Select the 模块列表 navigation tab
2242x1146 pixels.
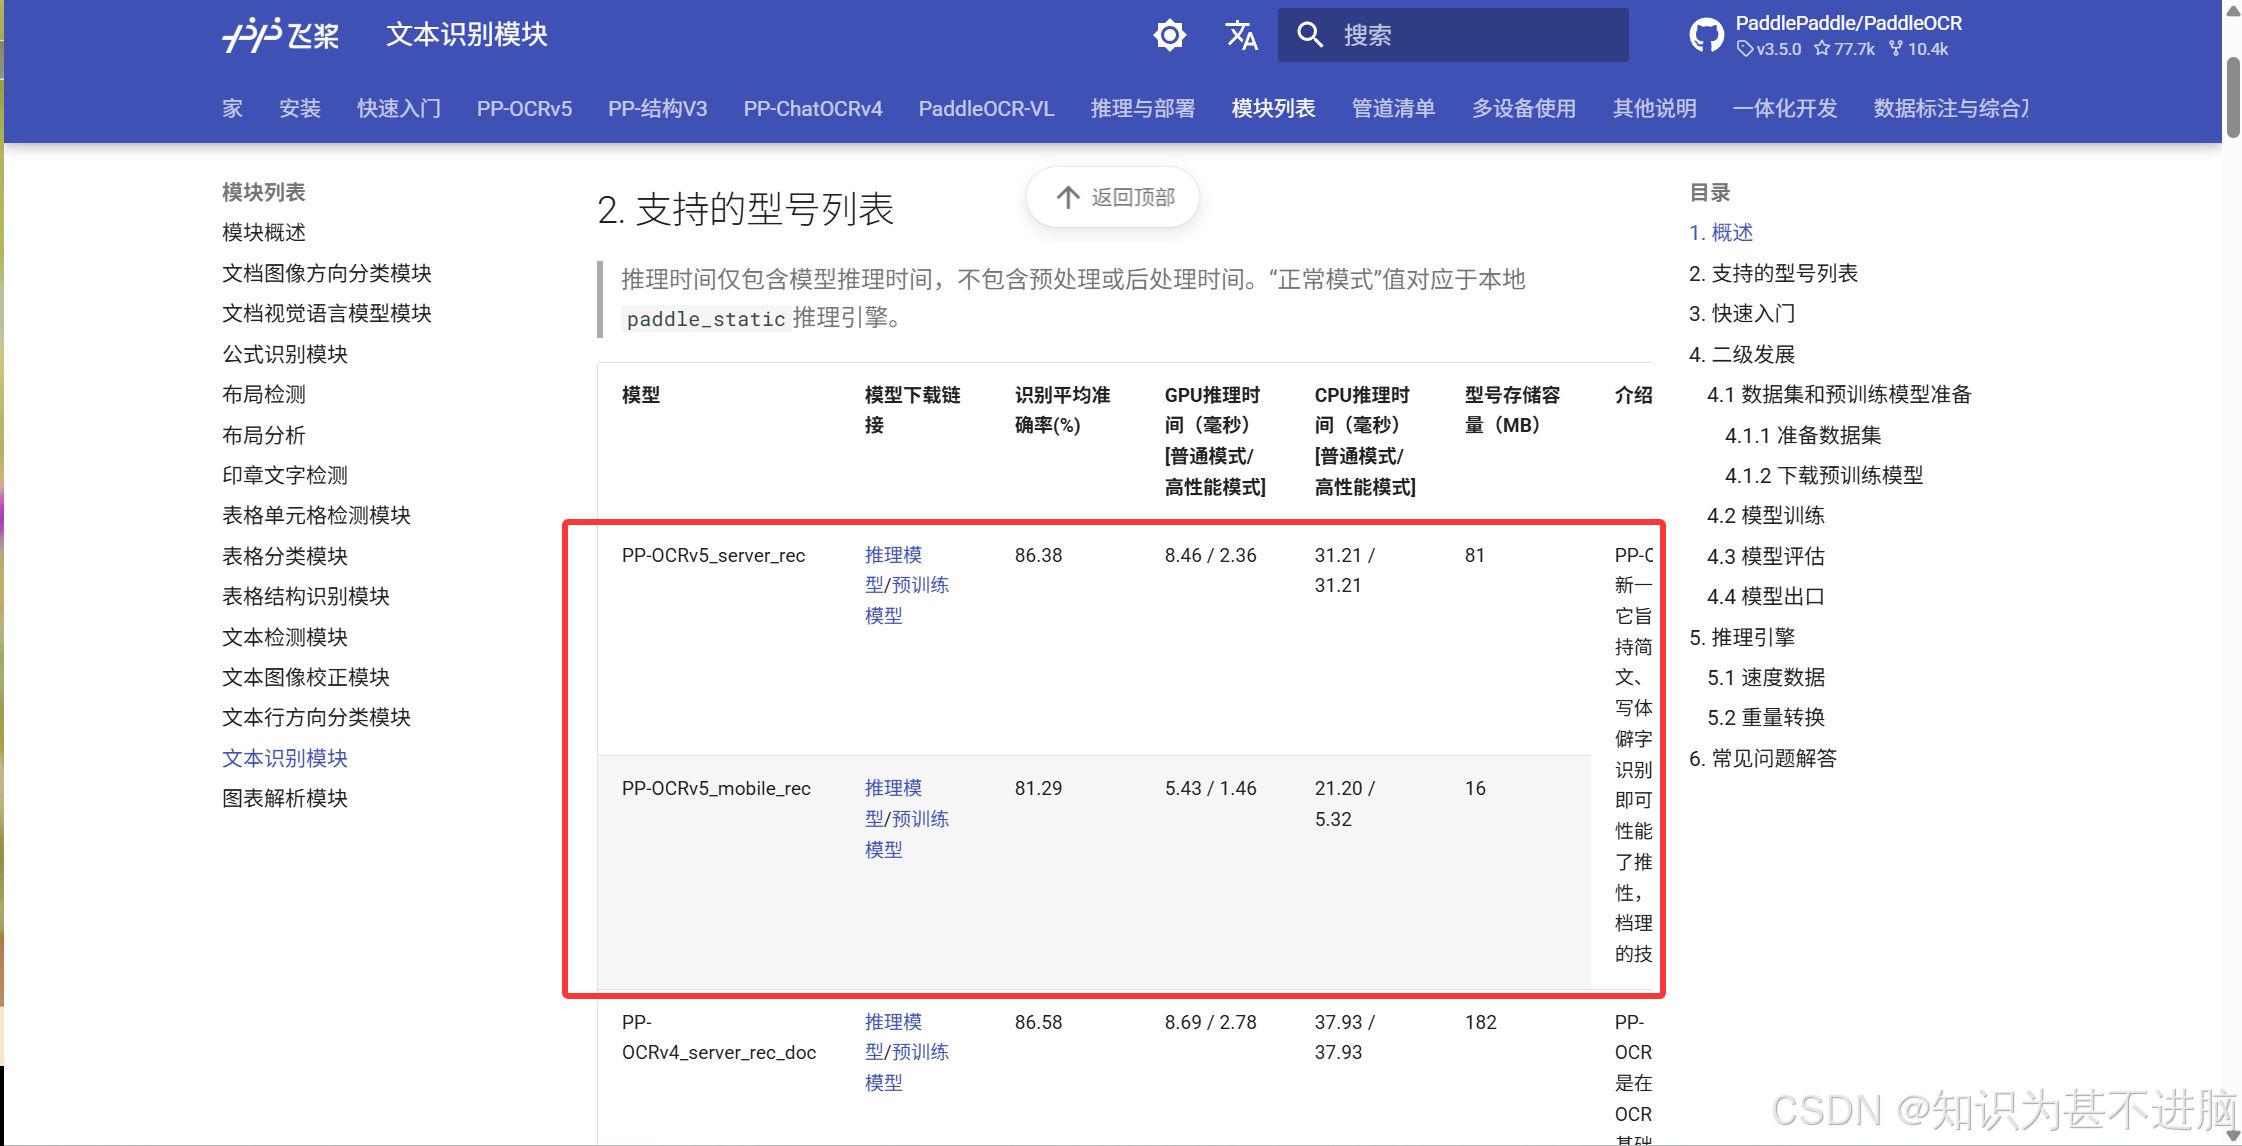coord(1273,108)
